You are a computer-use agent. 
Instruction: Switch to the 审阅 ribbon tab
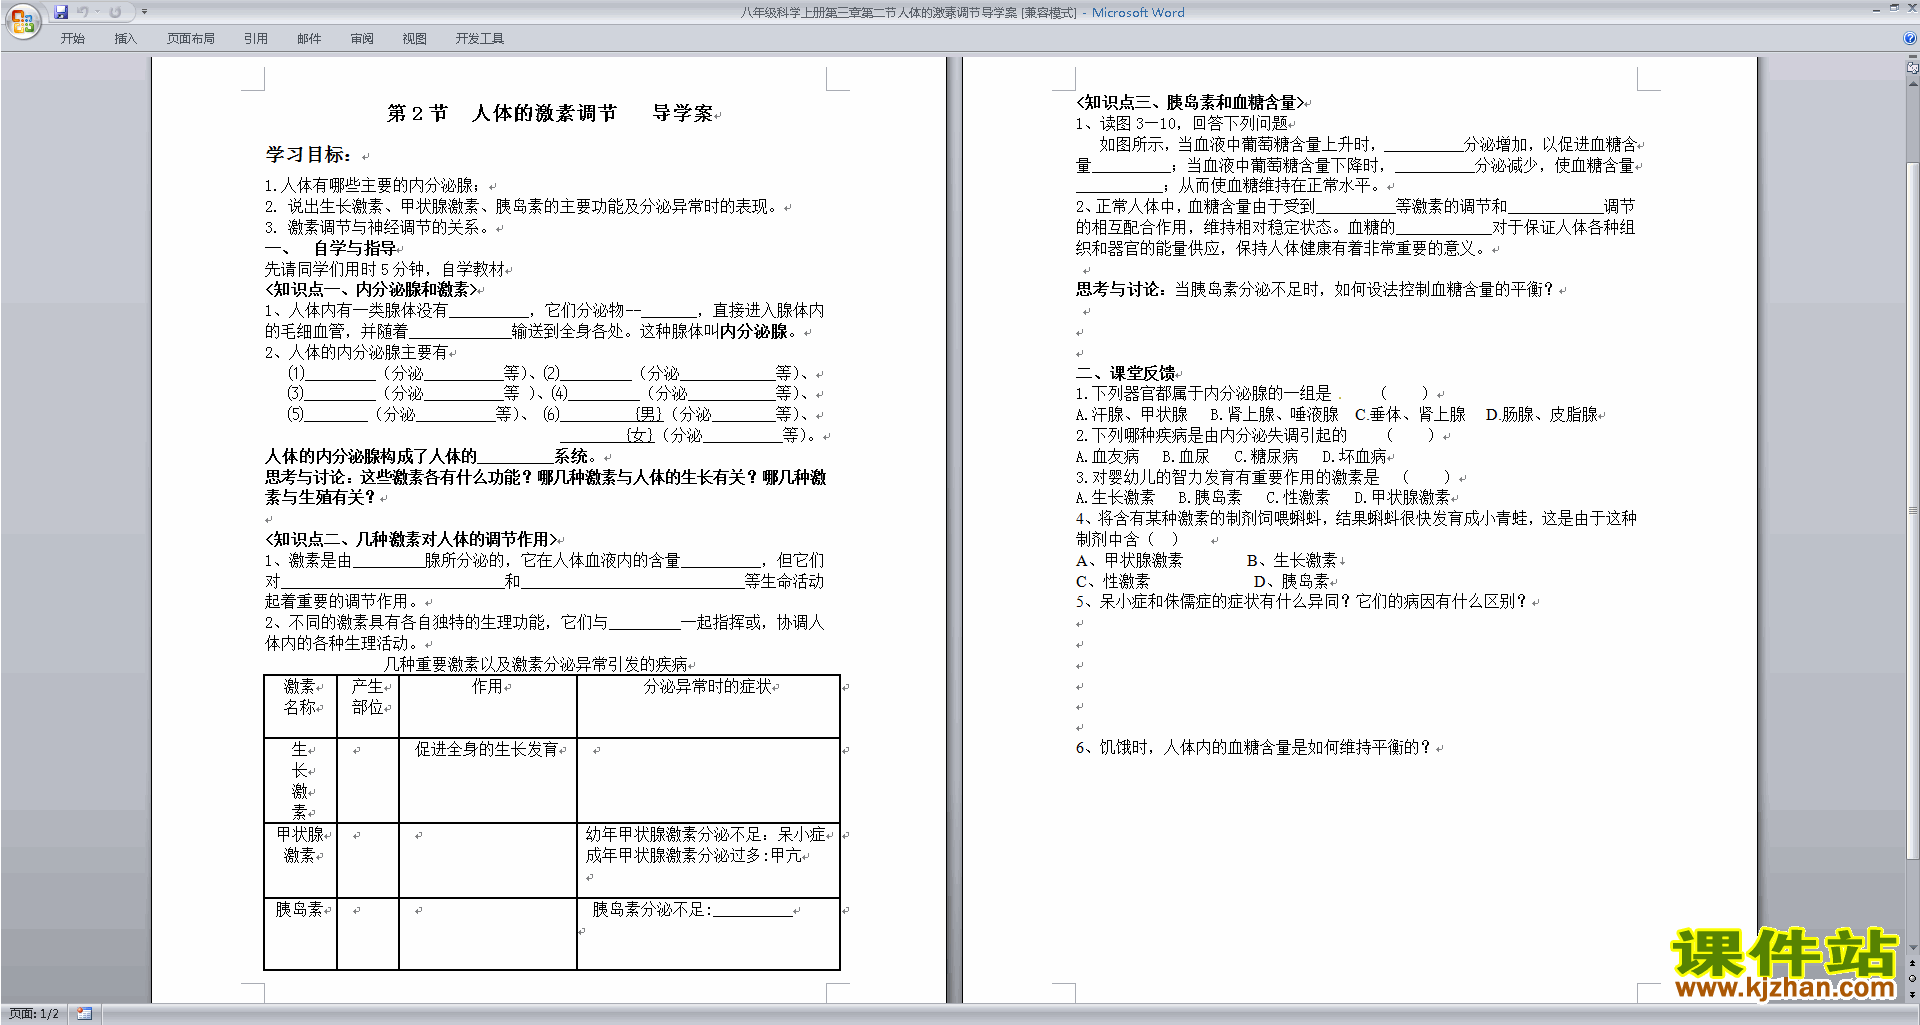pyautogui.click(x=362, y=38)
